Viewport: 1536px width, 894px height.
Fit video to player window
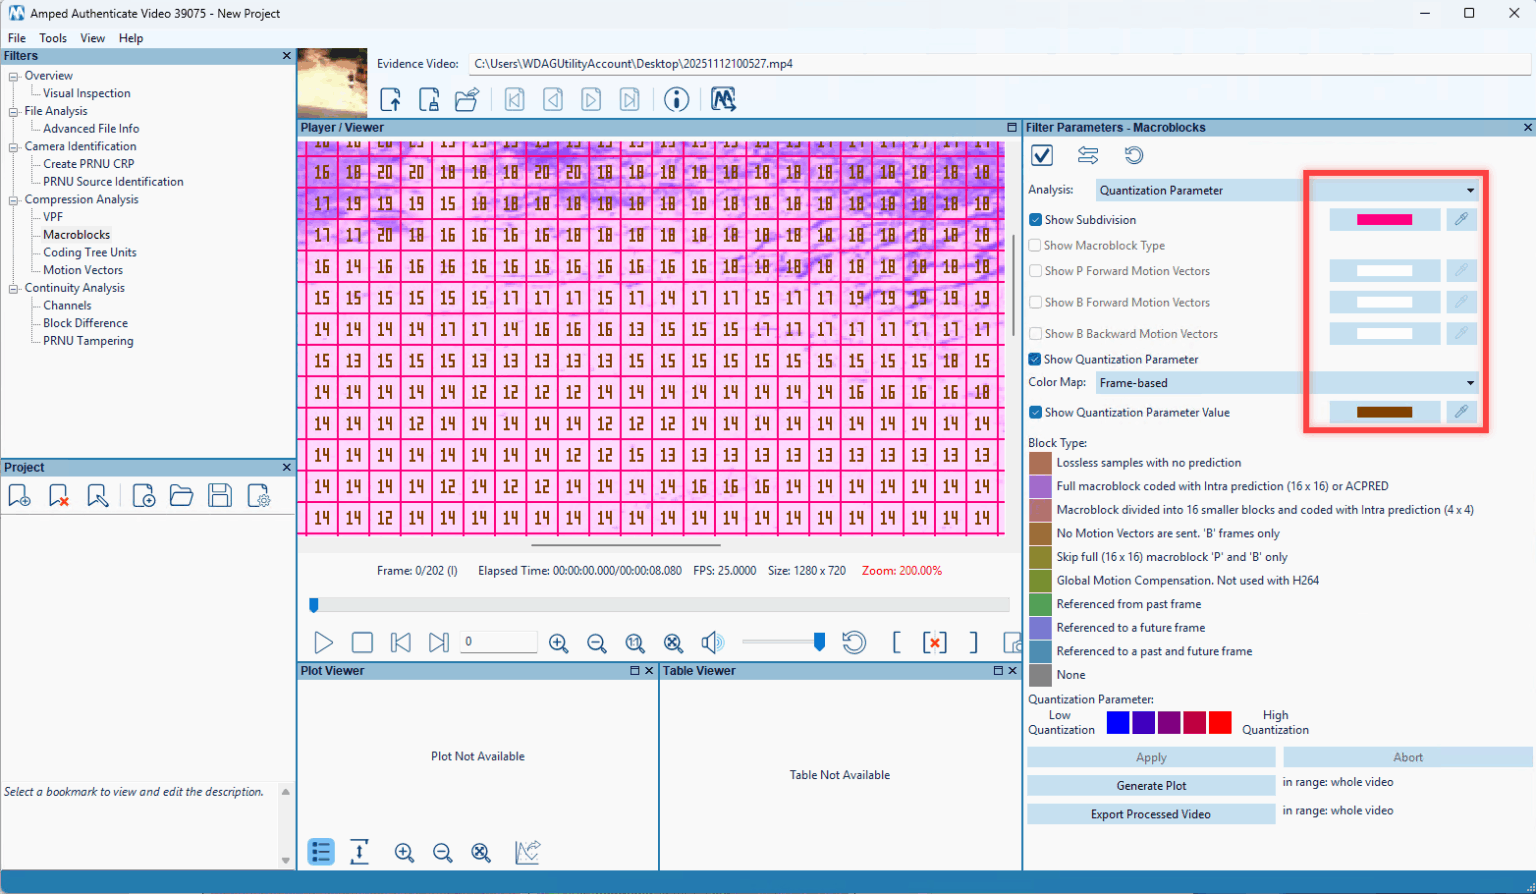(673, 643)
